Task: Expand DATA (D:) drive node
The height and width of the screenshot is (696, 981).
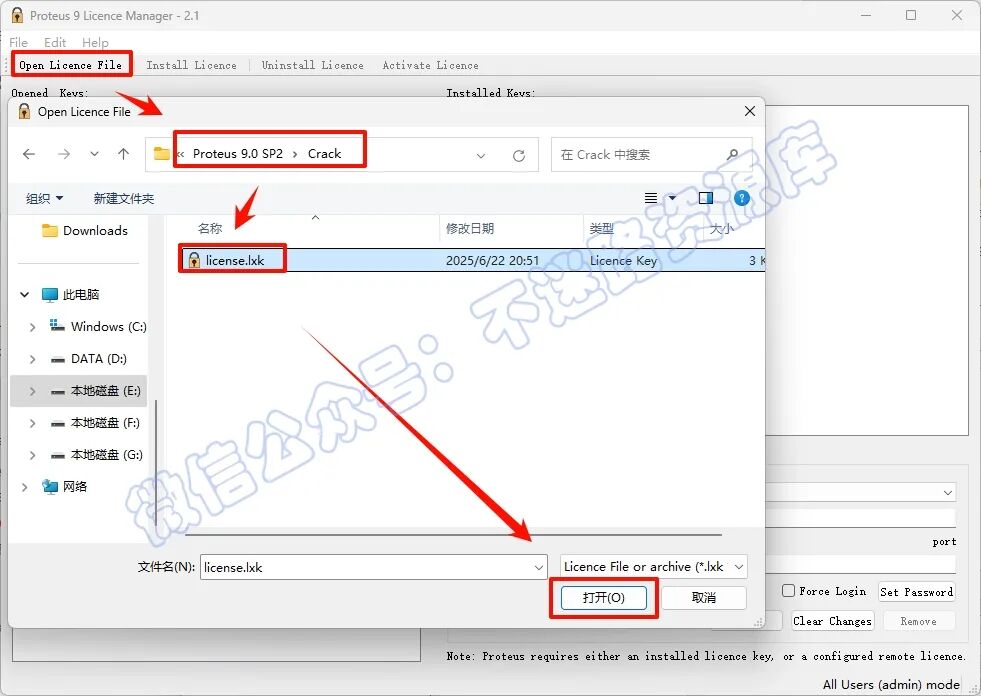Action: tap(32, 359)
